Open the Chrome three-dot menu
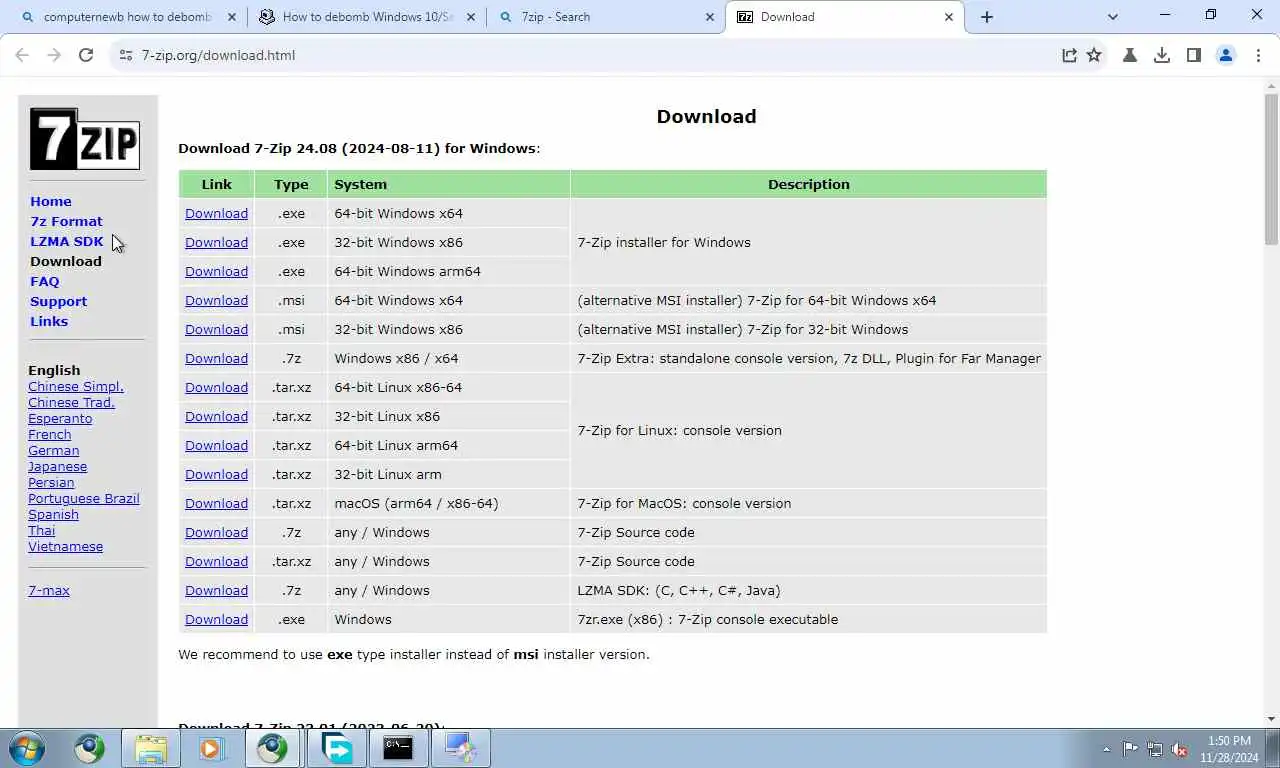The width and height of the screenshot is (1280, 768). point(1258,55)
